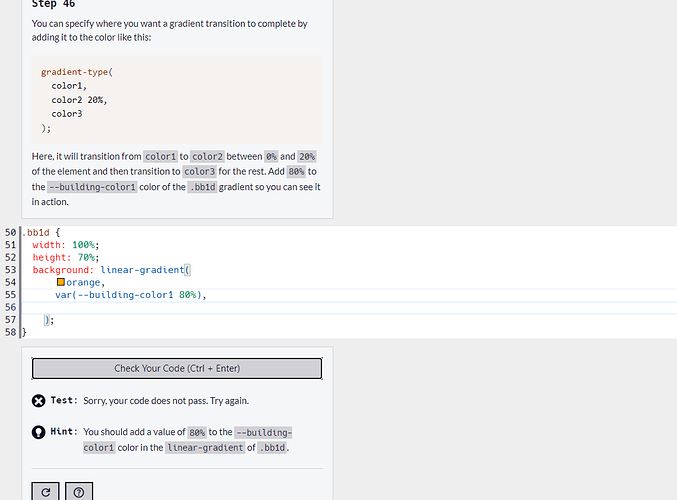Click 'color2 20%,' in example code
The width and height of the screenshot is (677, 500).
pyautogui.click(x=79, y=100)
